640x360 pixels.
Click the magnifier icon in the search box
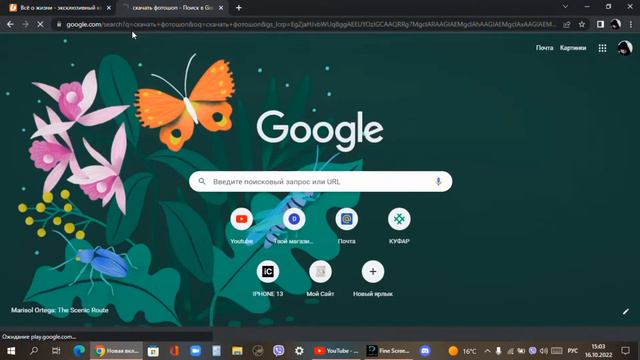pyautogui.click(x=202, y=181)
